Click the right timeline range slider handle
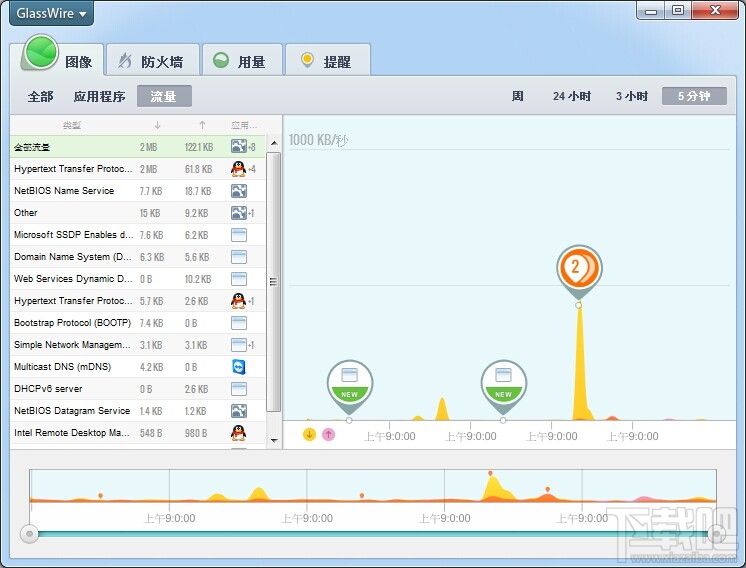This screenshot has width=746, height=568. click(x=716, y=534)
